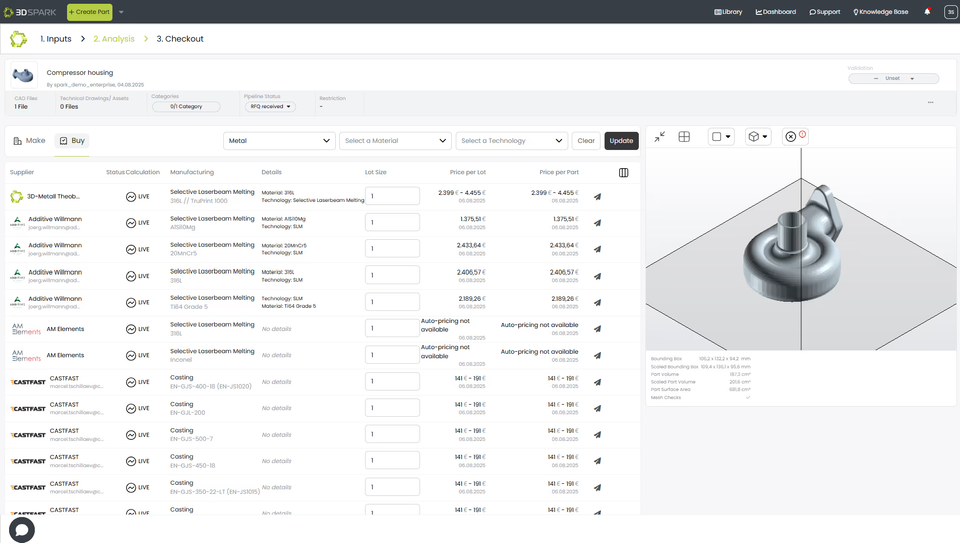
Task: Click the circled X icon in viewer toolbar
Action: click(x=790, y=137)
